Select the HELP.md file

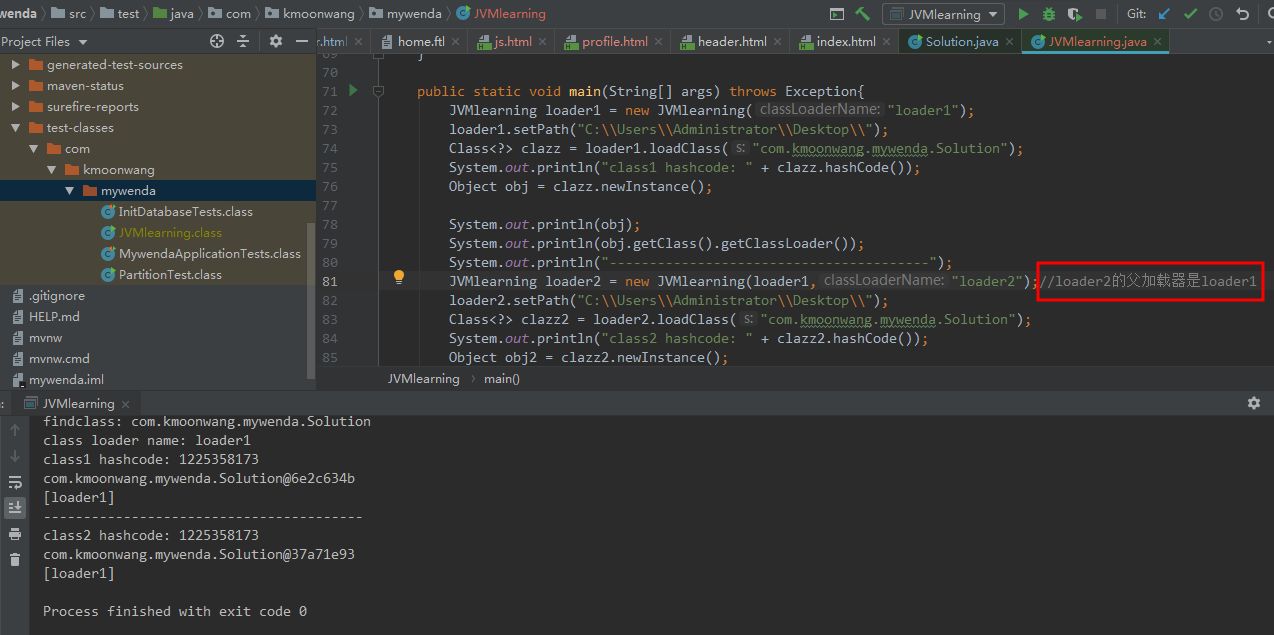click(x=54, y=317)
